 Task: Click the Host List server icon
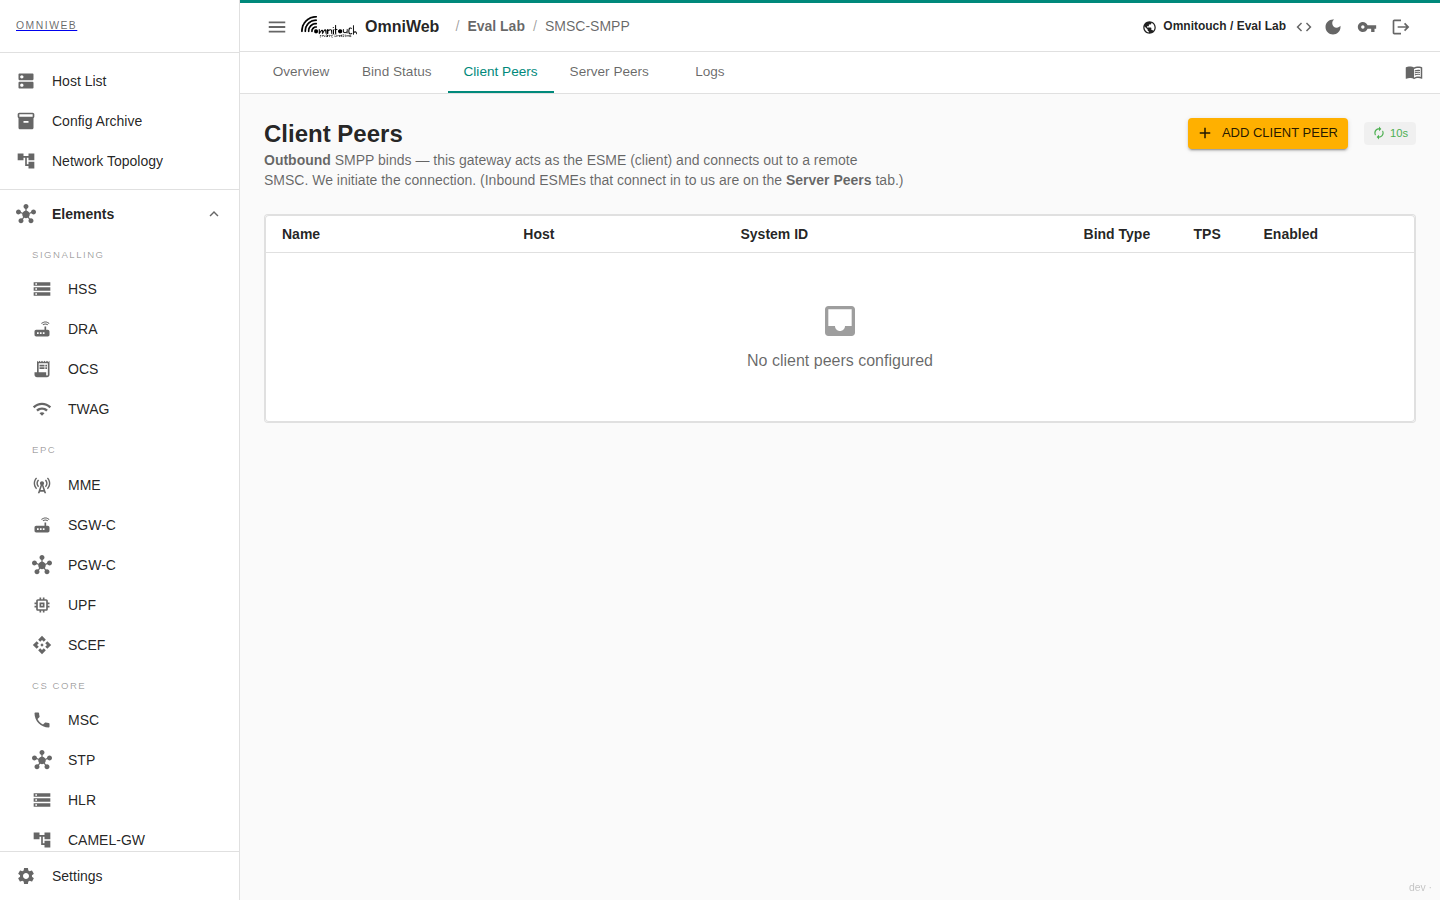click(26, 81)
